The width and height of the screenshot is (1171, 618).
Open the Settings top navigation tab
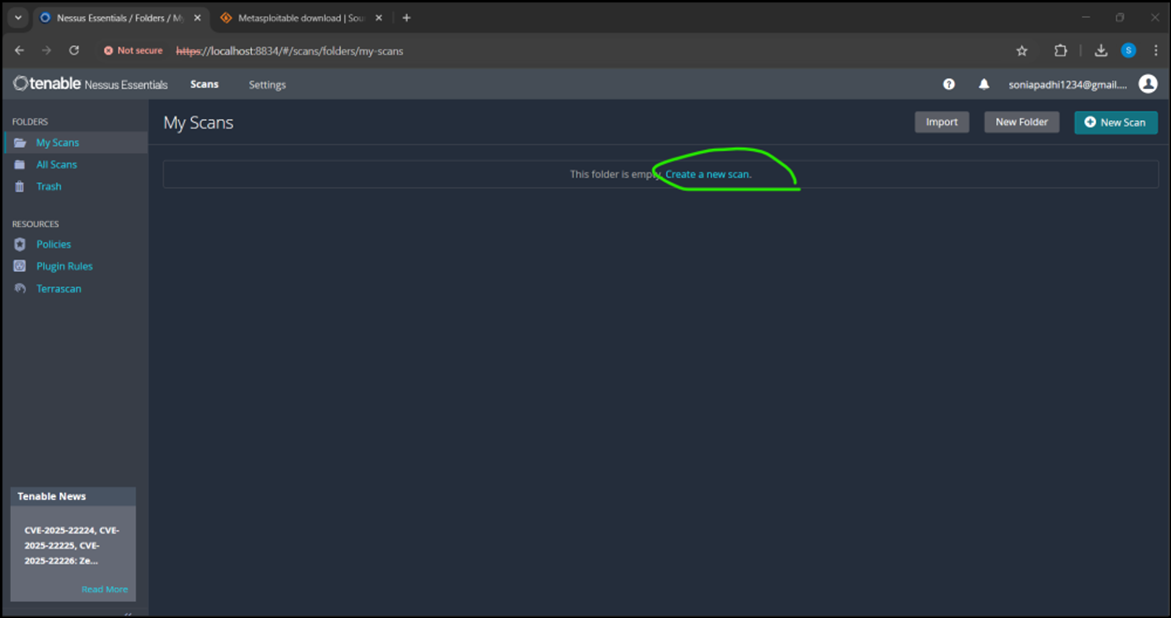267,84
